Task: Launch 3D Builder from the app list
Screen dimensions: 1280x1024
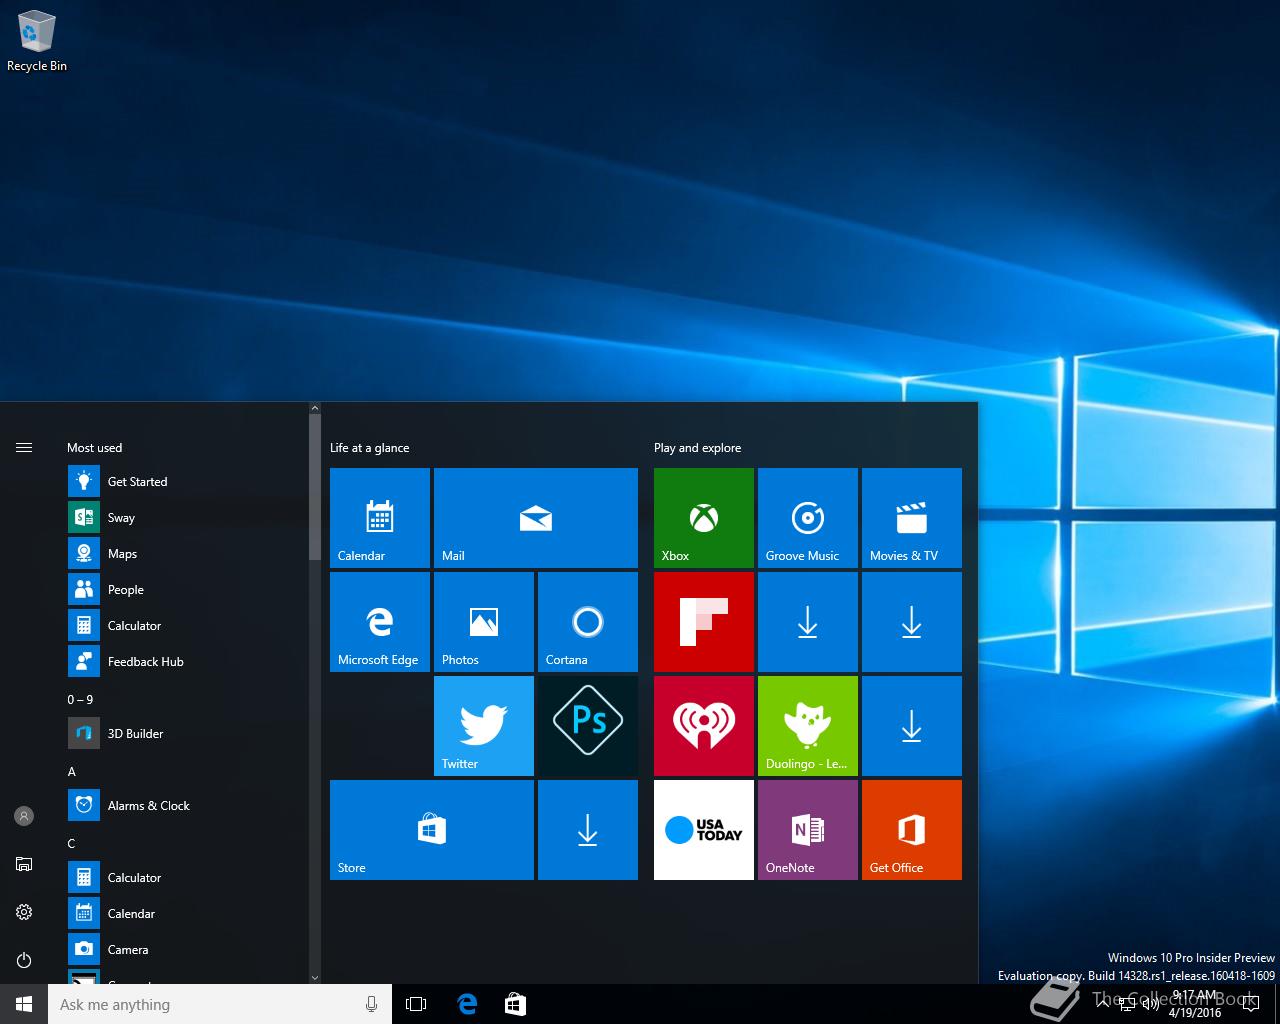Action: [184, 734]
